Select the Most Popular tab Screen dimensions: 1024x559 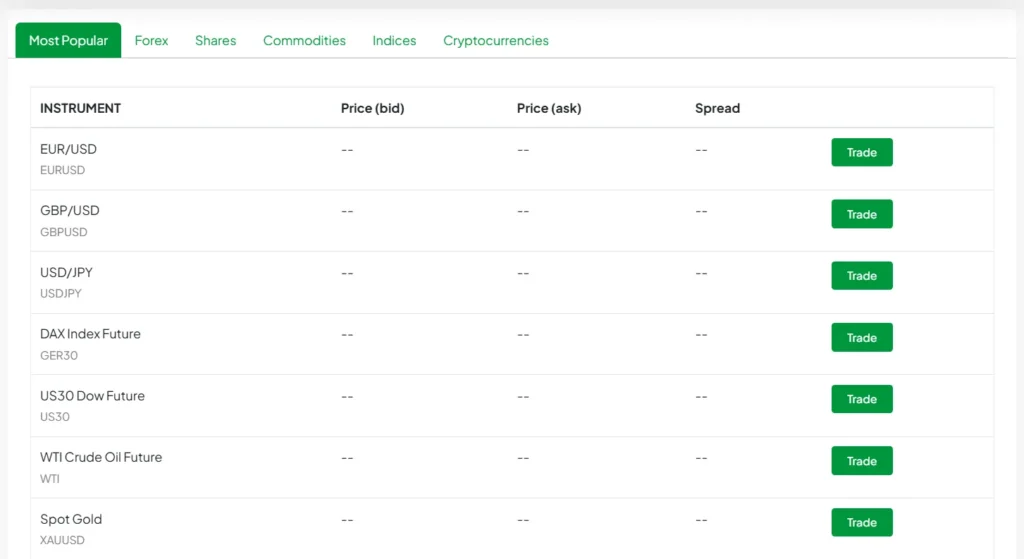click(x=68, y=41)
